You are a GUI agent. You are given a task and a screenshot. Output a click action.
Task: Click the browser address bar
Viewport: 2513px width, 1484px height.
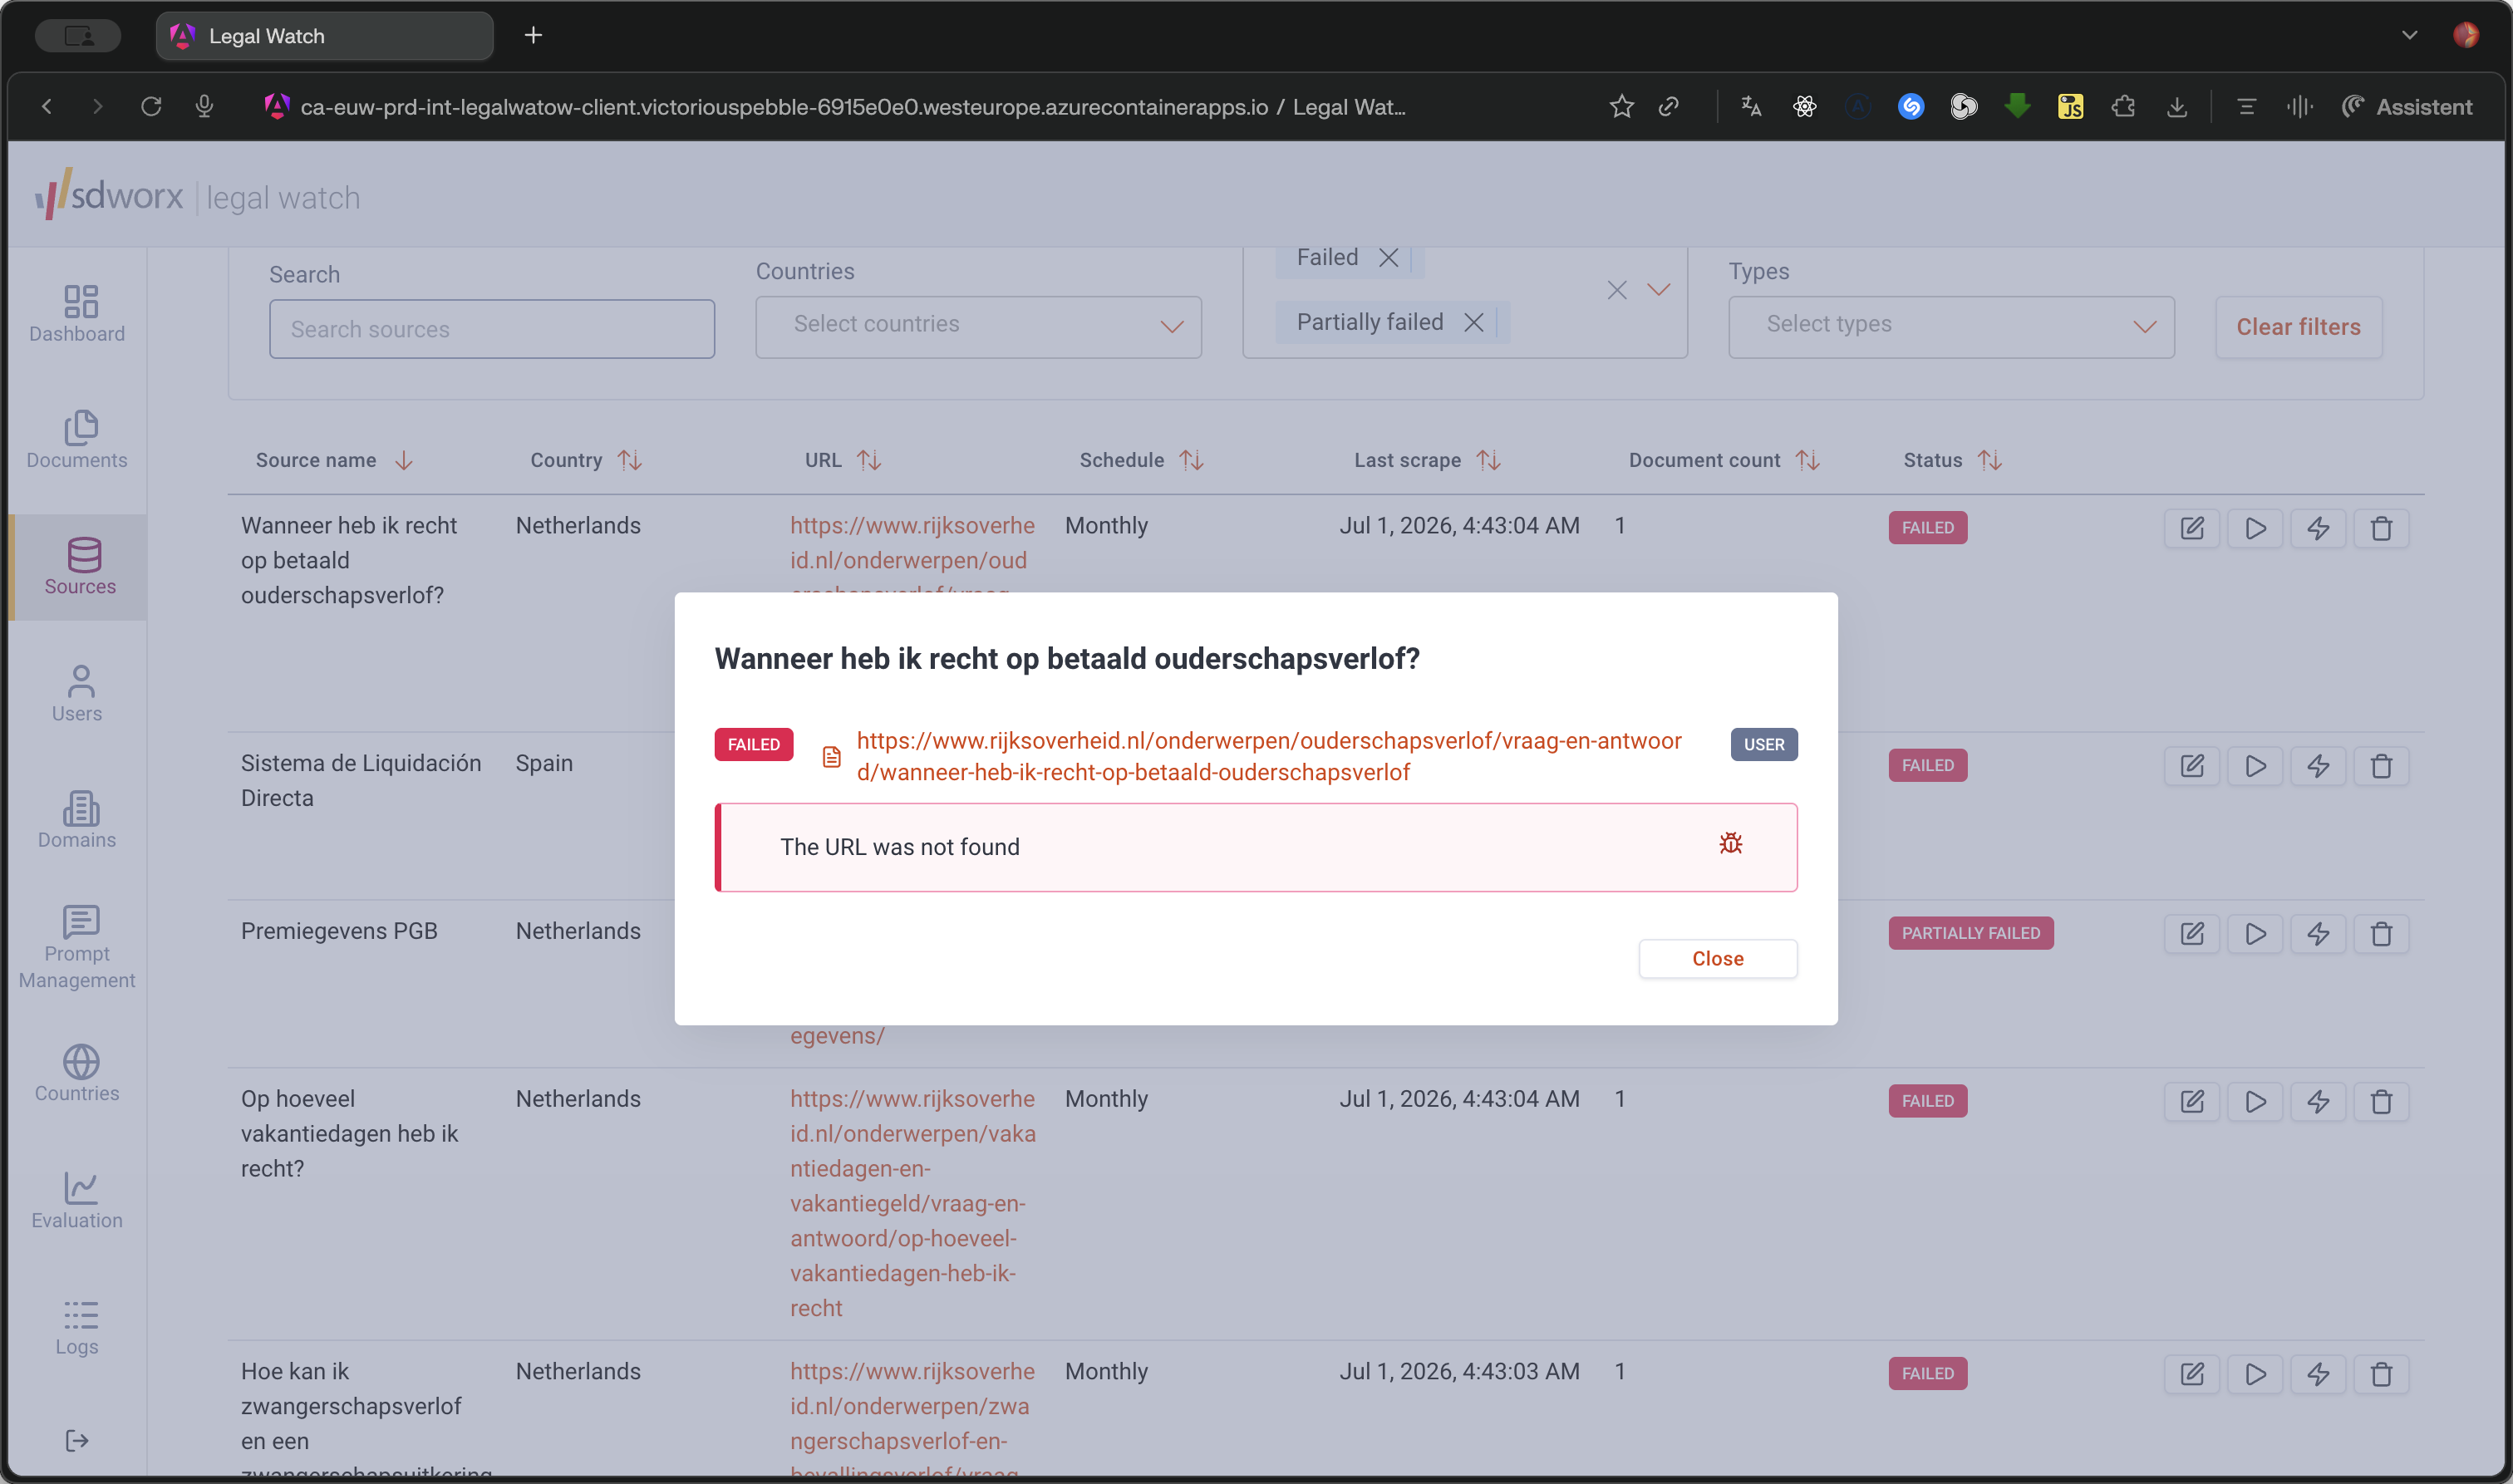coord(852,106)
